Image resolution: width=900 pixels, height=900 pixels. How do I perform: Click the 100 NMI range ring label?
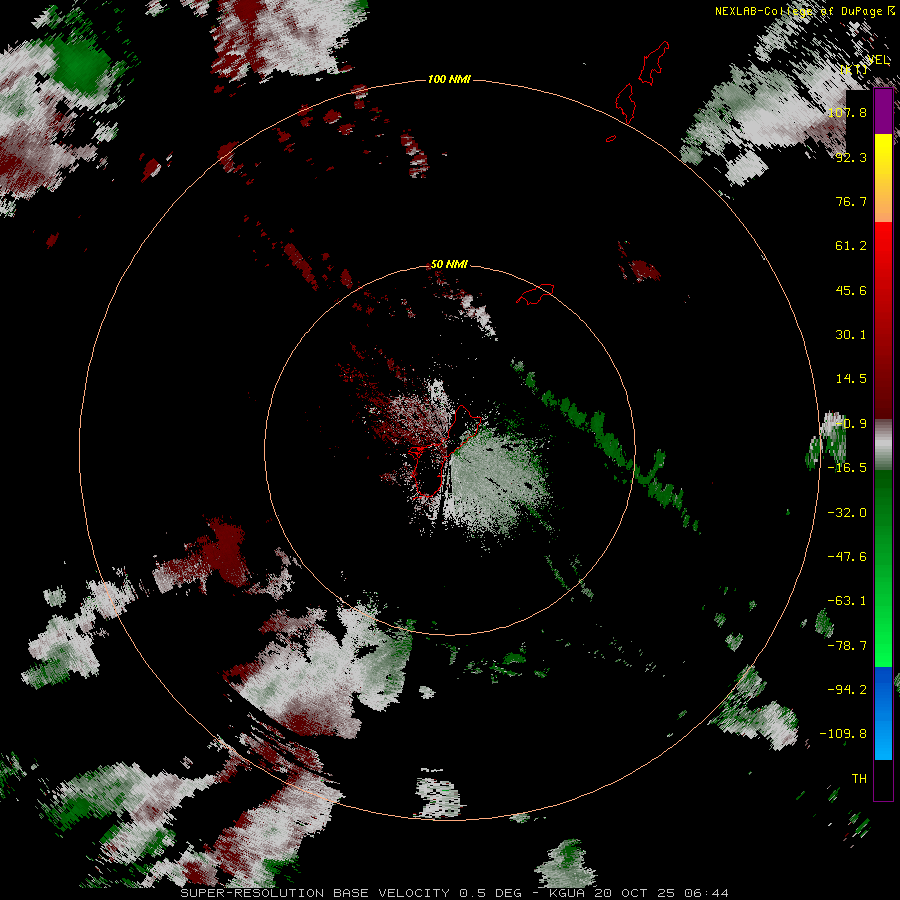point(449,79)
